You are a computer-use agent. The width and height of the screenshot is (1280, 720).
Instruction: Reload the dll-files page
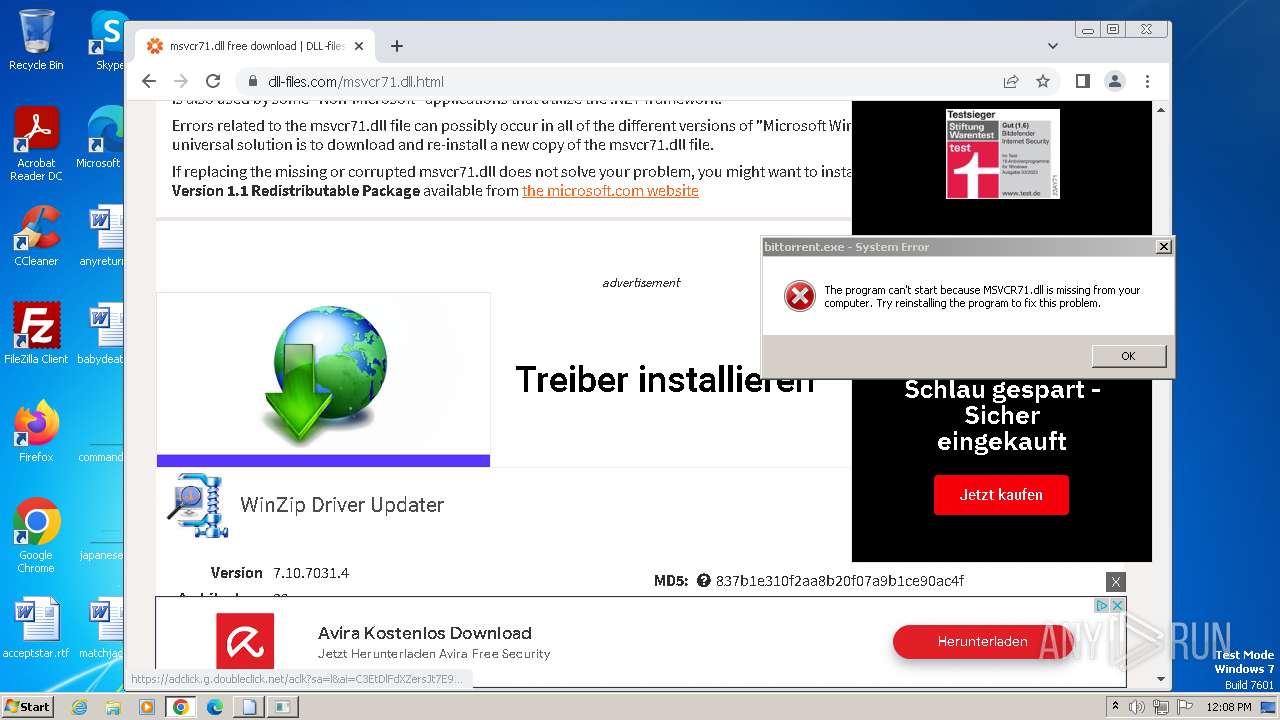pos(213,81)
